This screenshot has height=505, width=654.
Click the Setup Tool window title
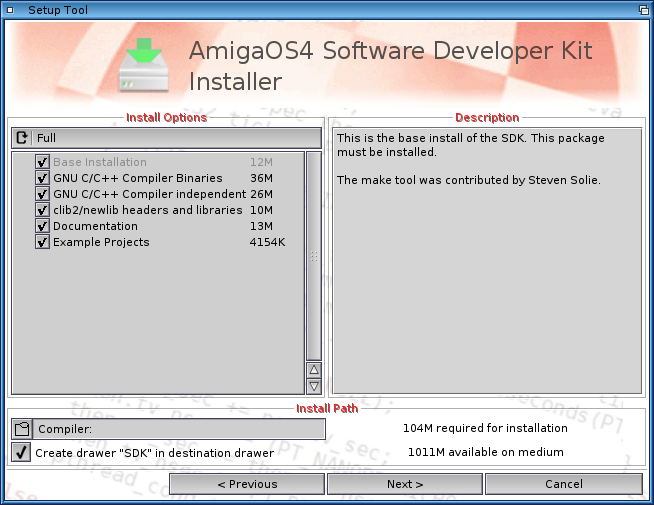[x=58, y=10]
